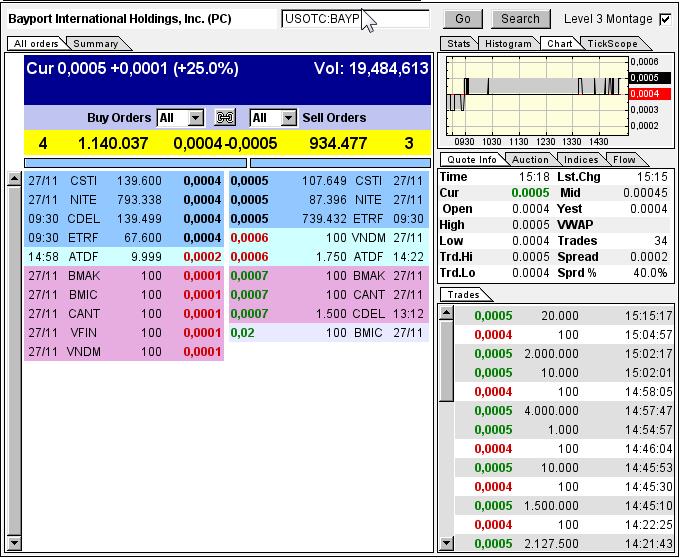Screen dimensions: 680x558
Task: Select ATDF sell order of 1.750
Action: tap(329, 257)
